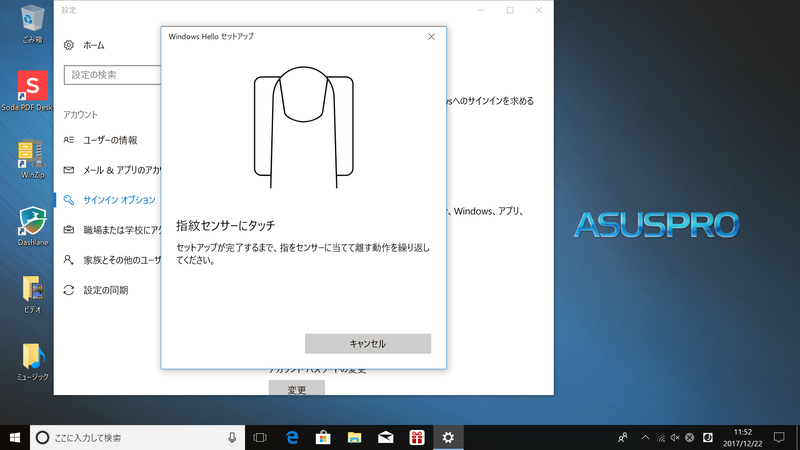
Task: Open the Action Center notification icon
Action: pyautogui.click(x=779, y=438)
